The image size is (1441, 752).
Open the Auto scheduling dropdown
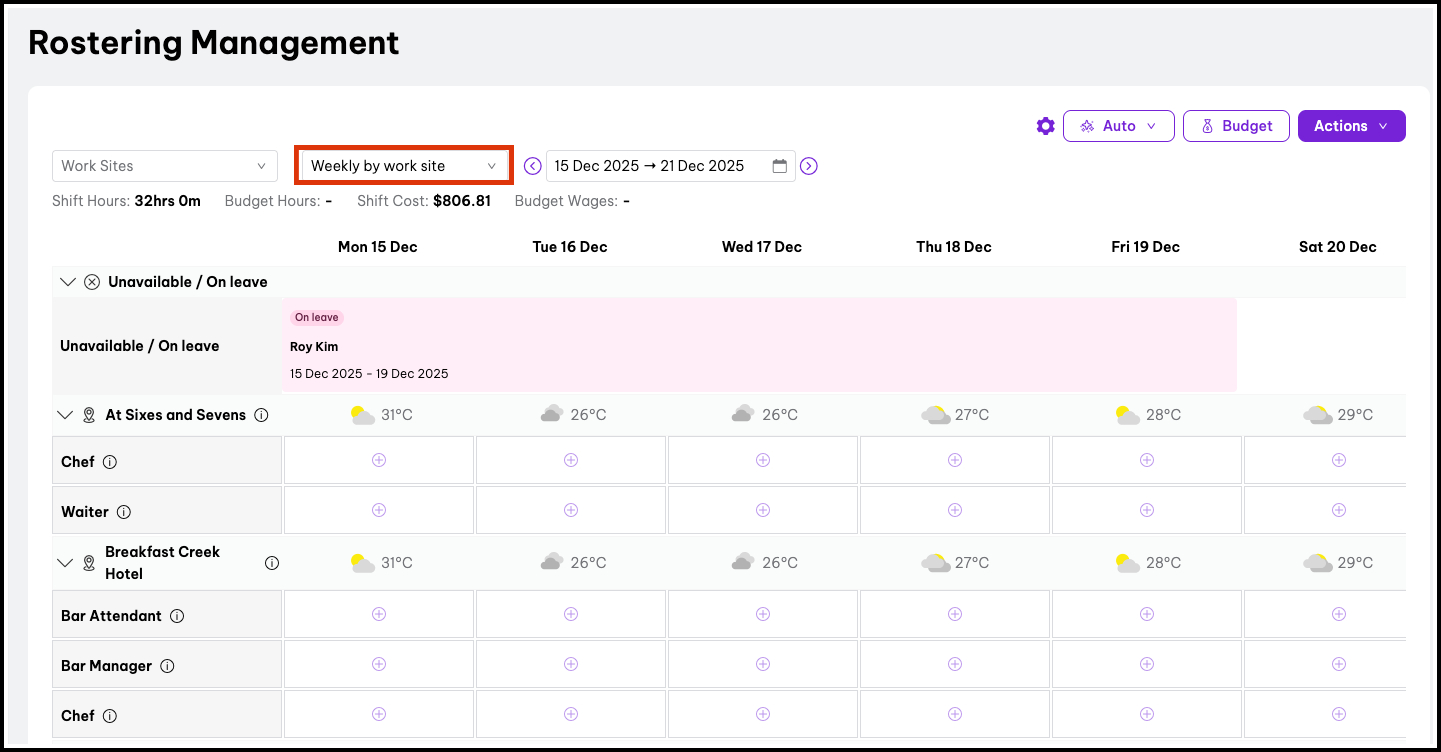click(1117, 126)
